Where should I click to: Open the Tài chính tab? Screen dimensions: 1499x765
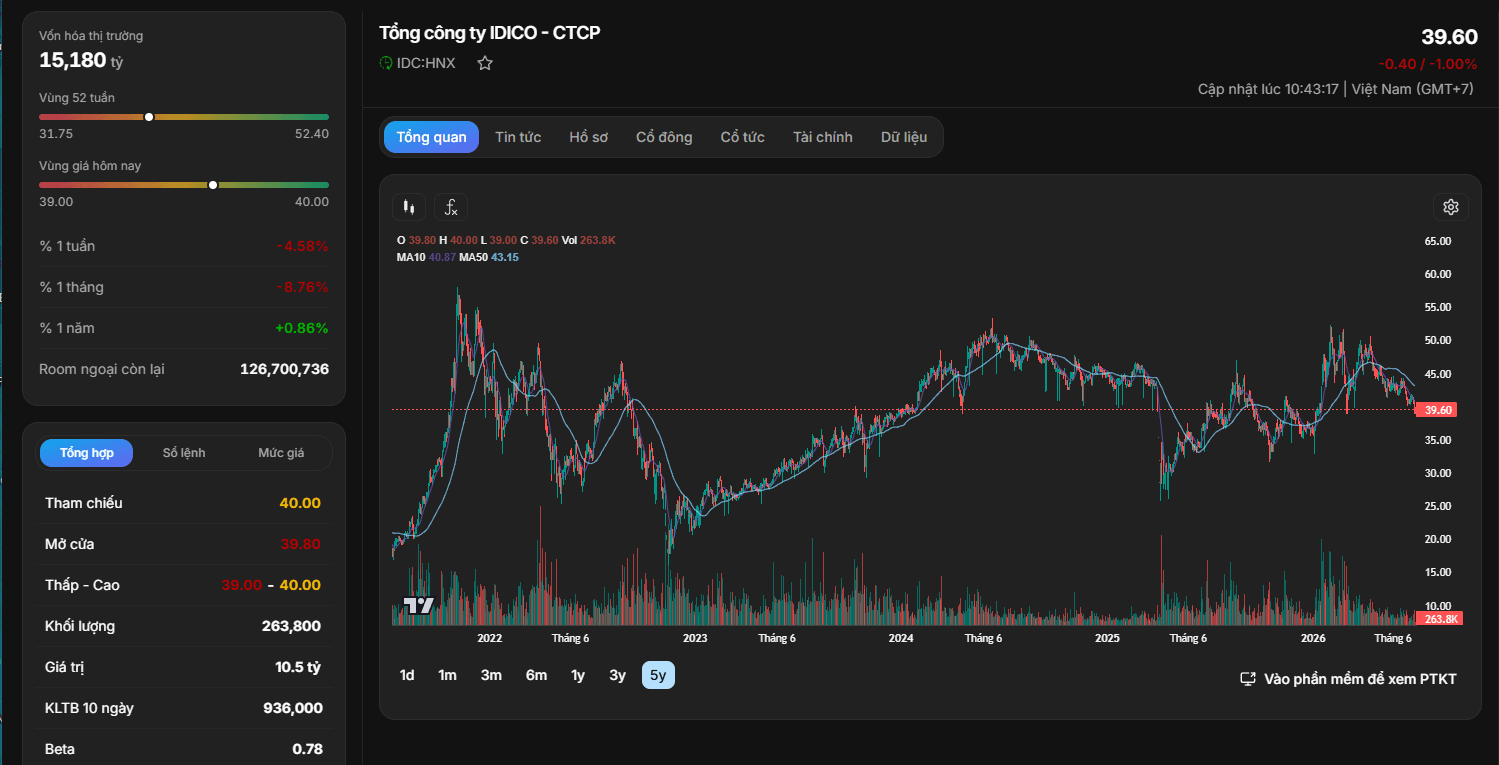(823, 137)
